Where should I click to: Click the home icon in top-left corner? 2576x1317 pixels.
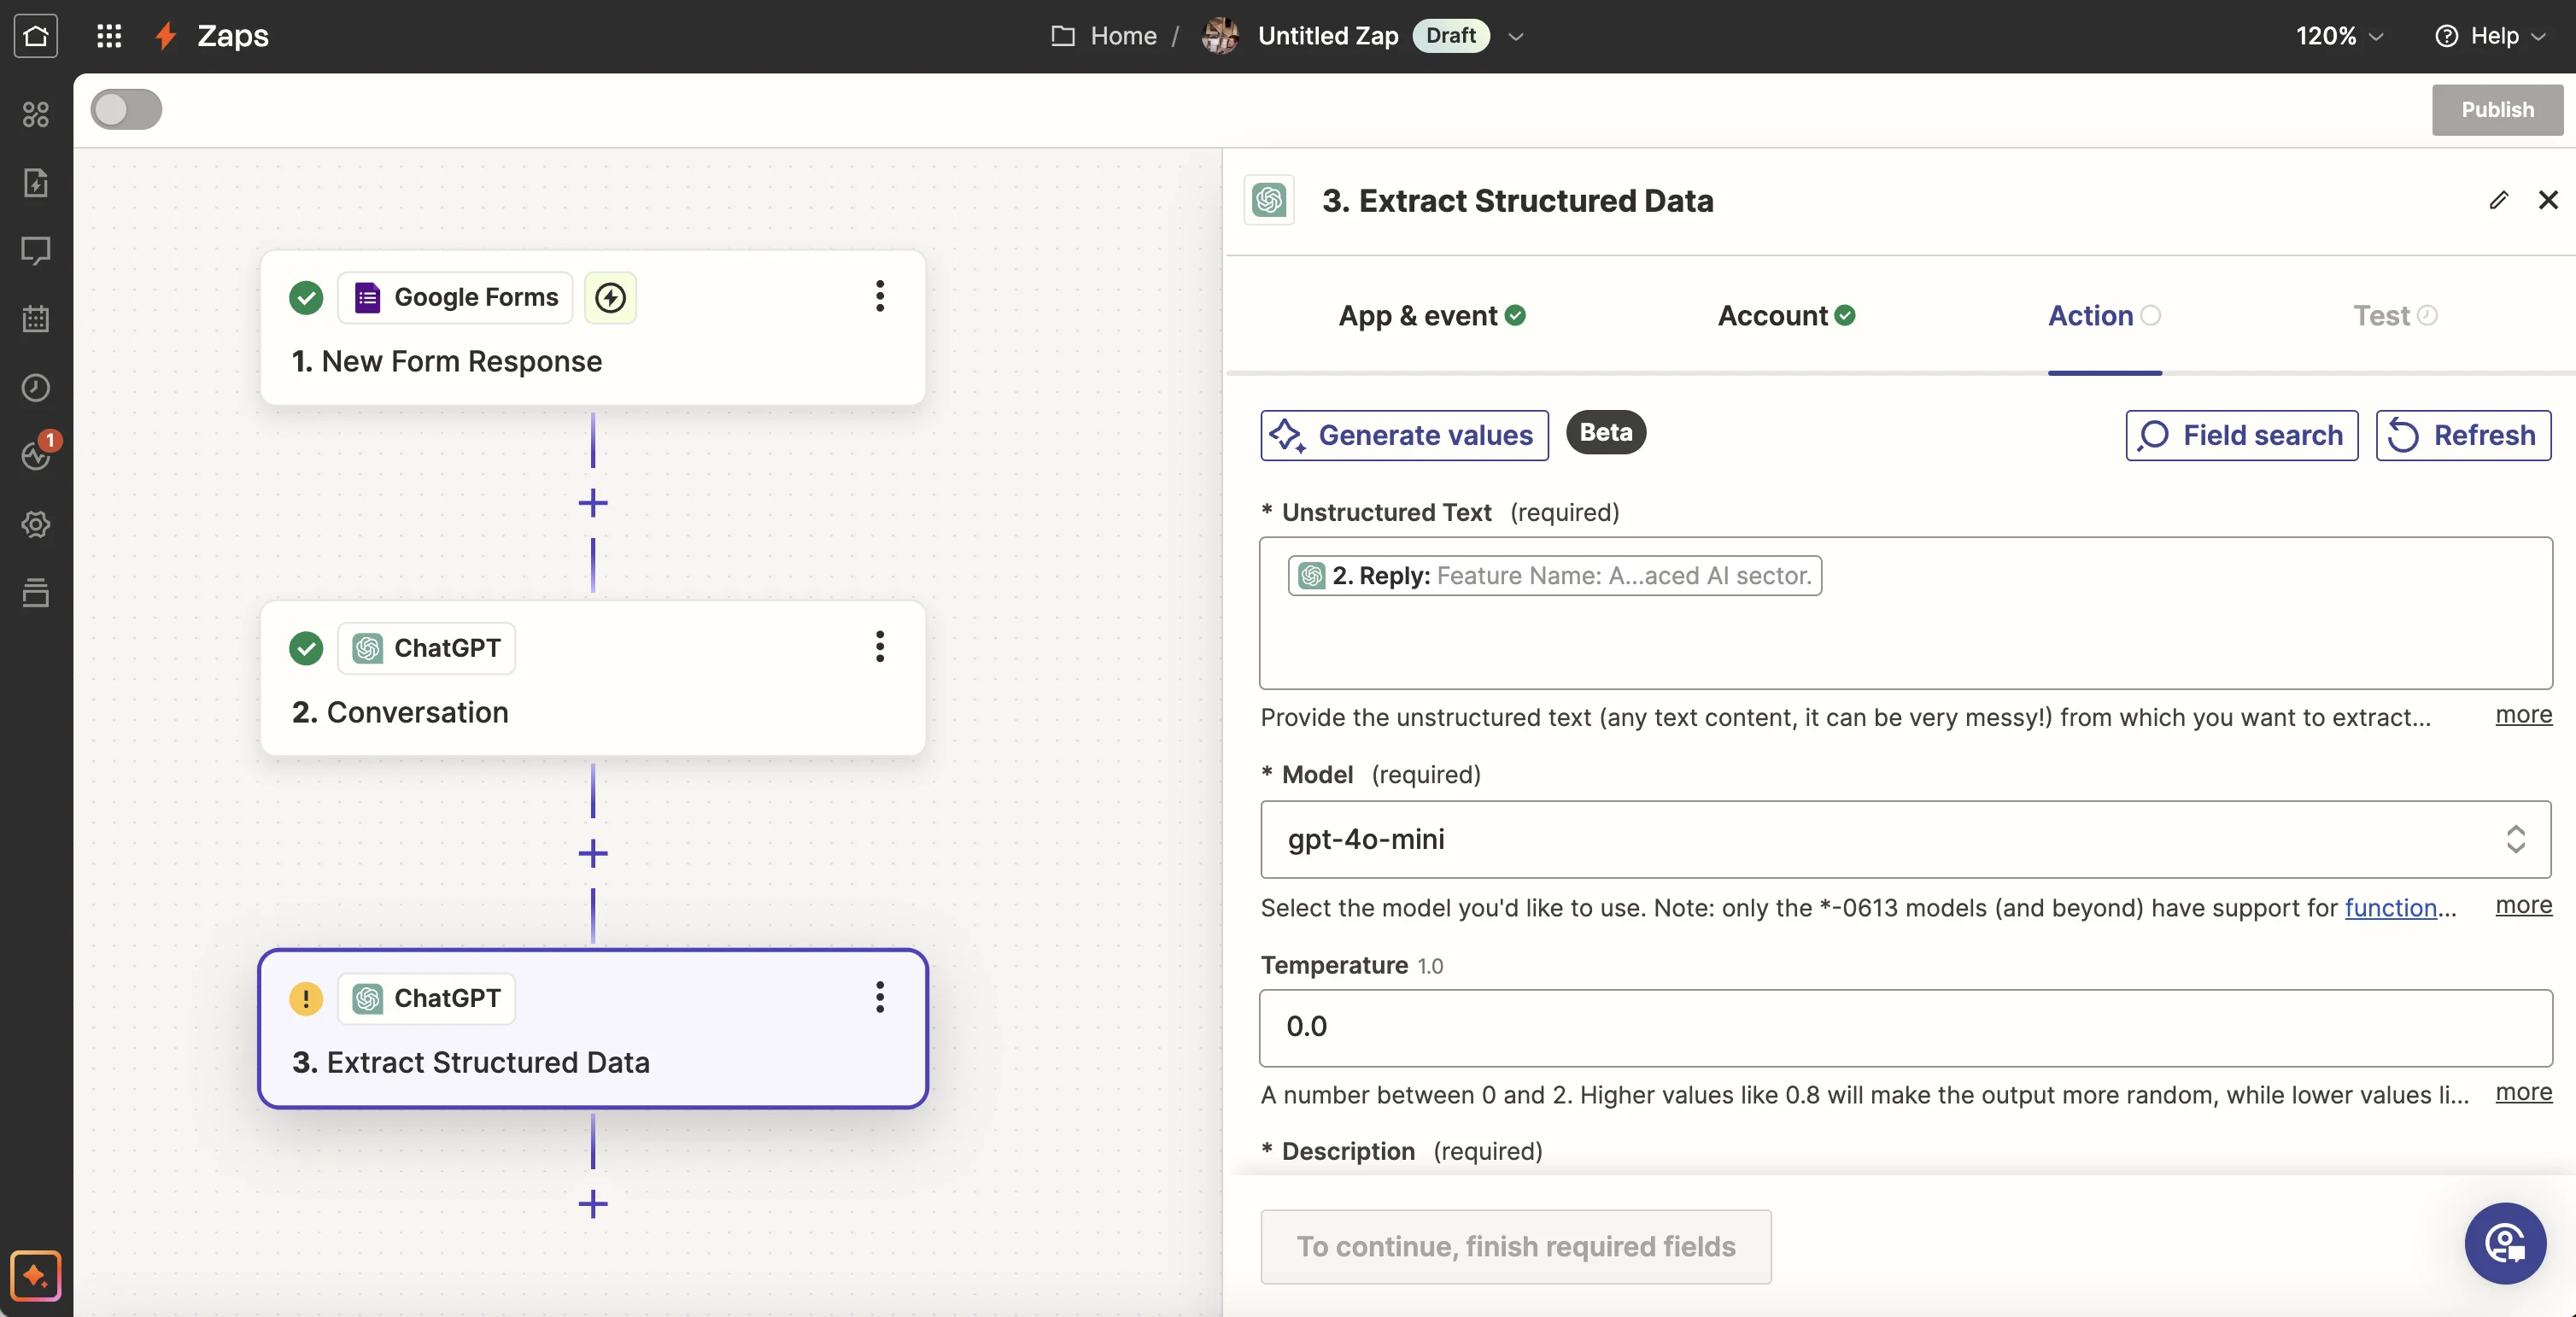pyautogui.click(x=36, y=36)
